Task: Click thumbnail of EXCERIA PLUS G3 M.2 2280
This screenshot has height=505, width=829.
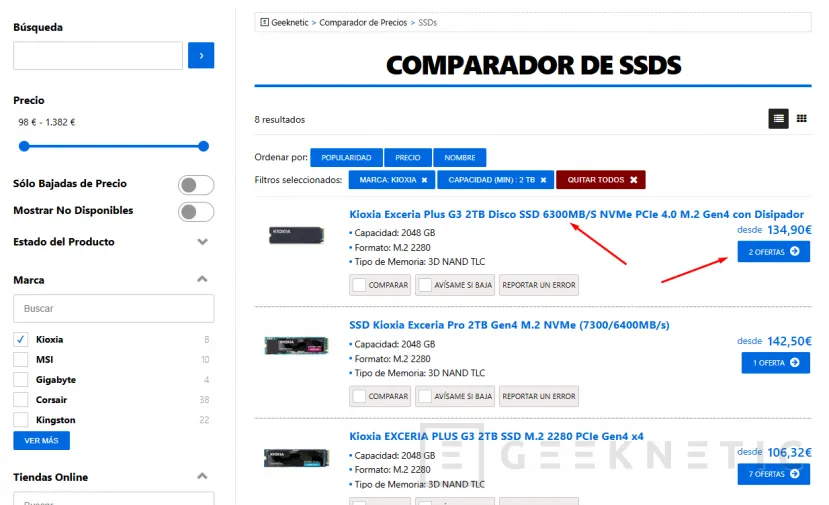Action: click(296, 457)
